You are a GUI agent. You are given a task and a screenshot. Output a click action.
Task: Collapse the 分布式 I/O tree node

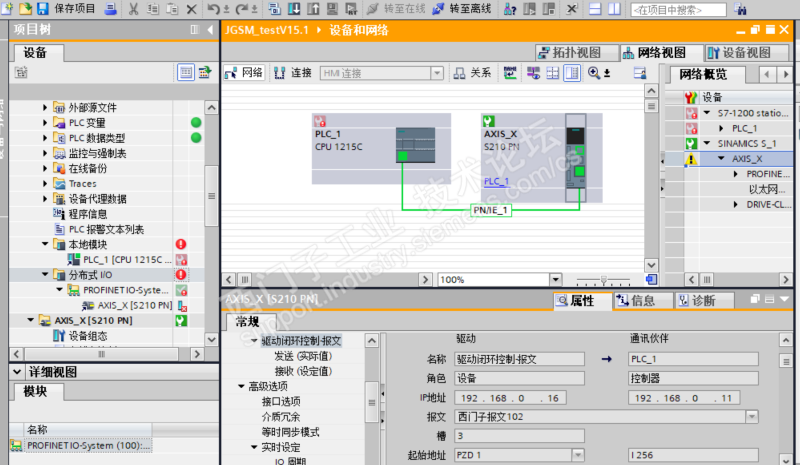pyautogui.click(x=45, y=275)
